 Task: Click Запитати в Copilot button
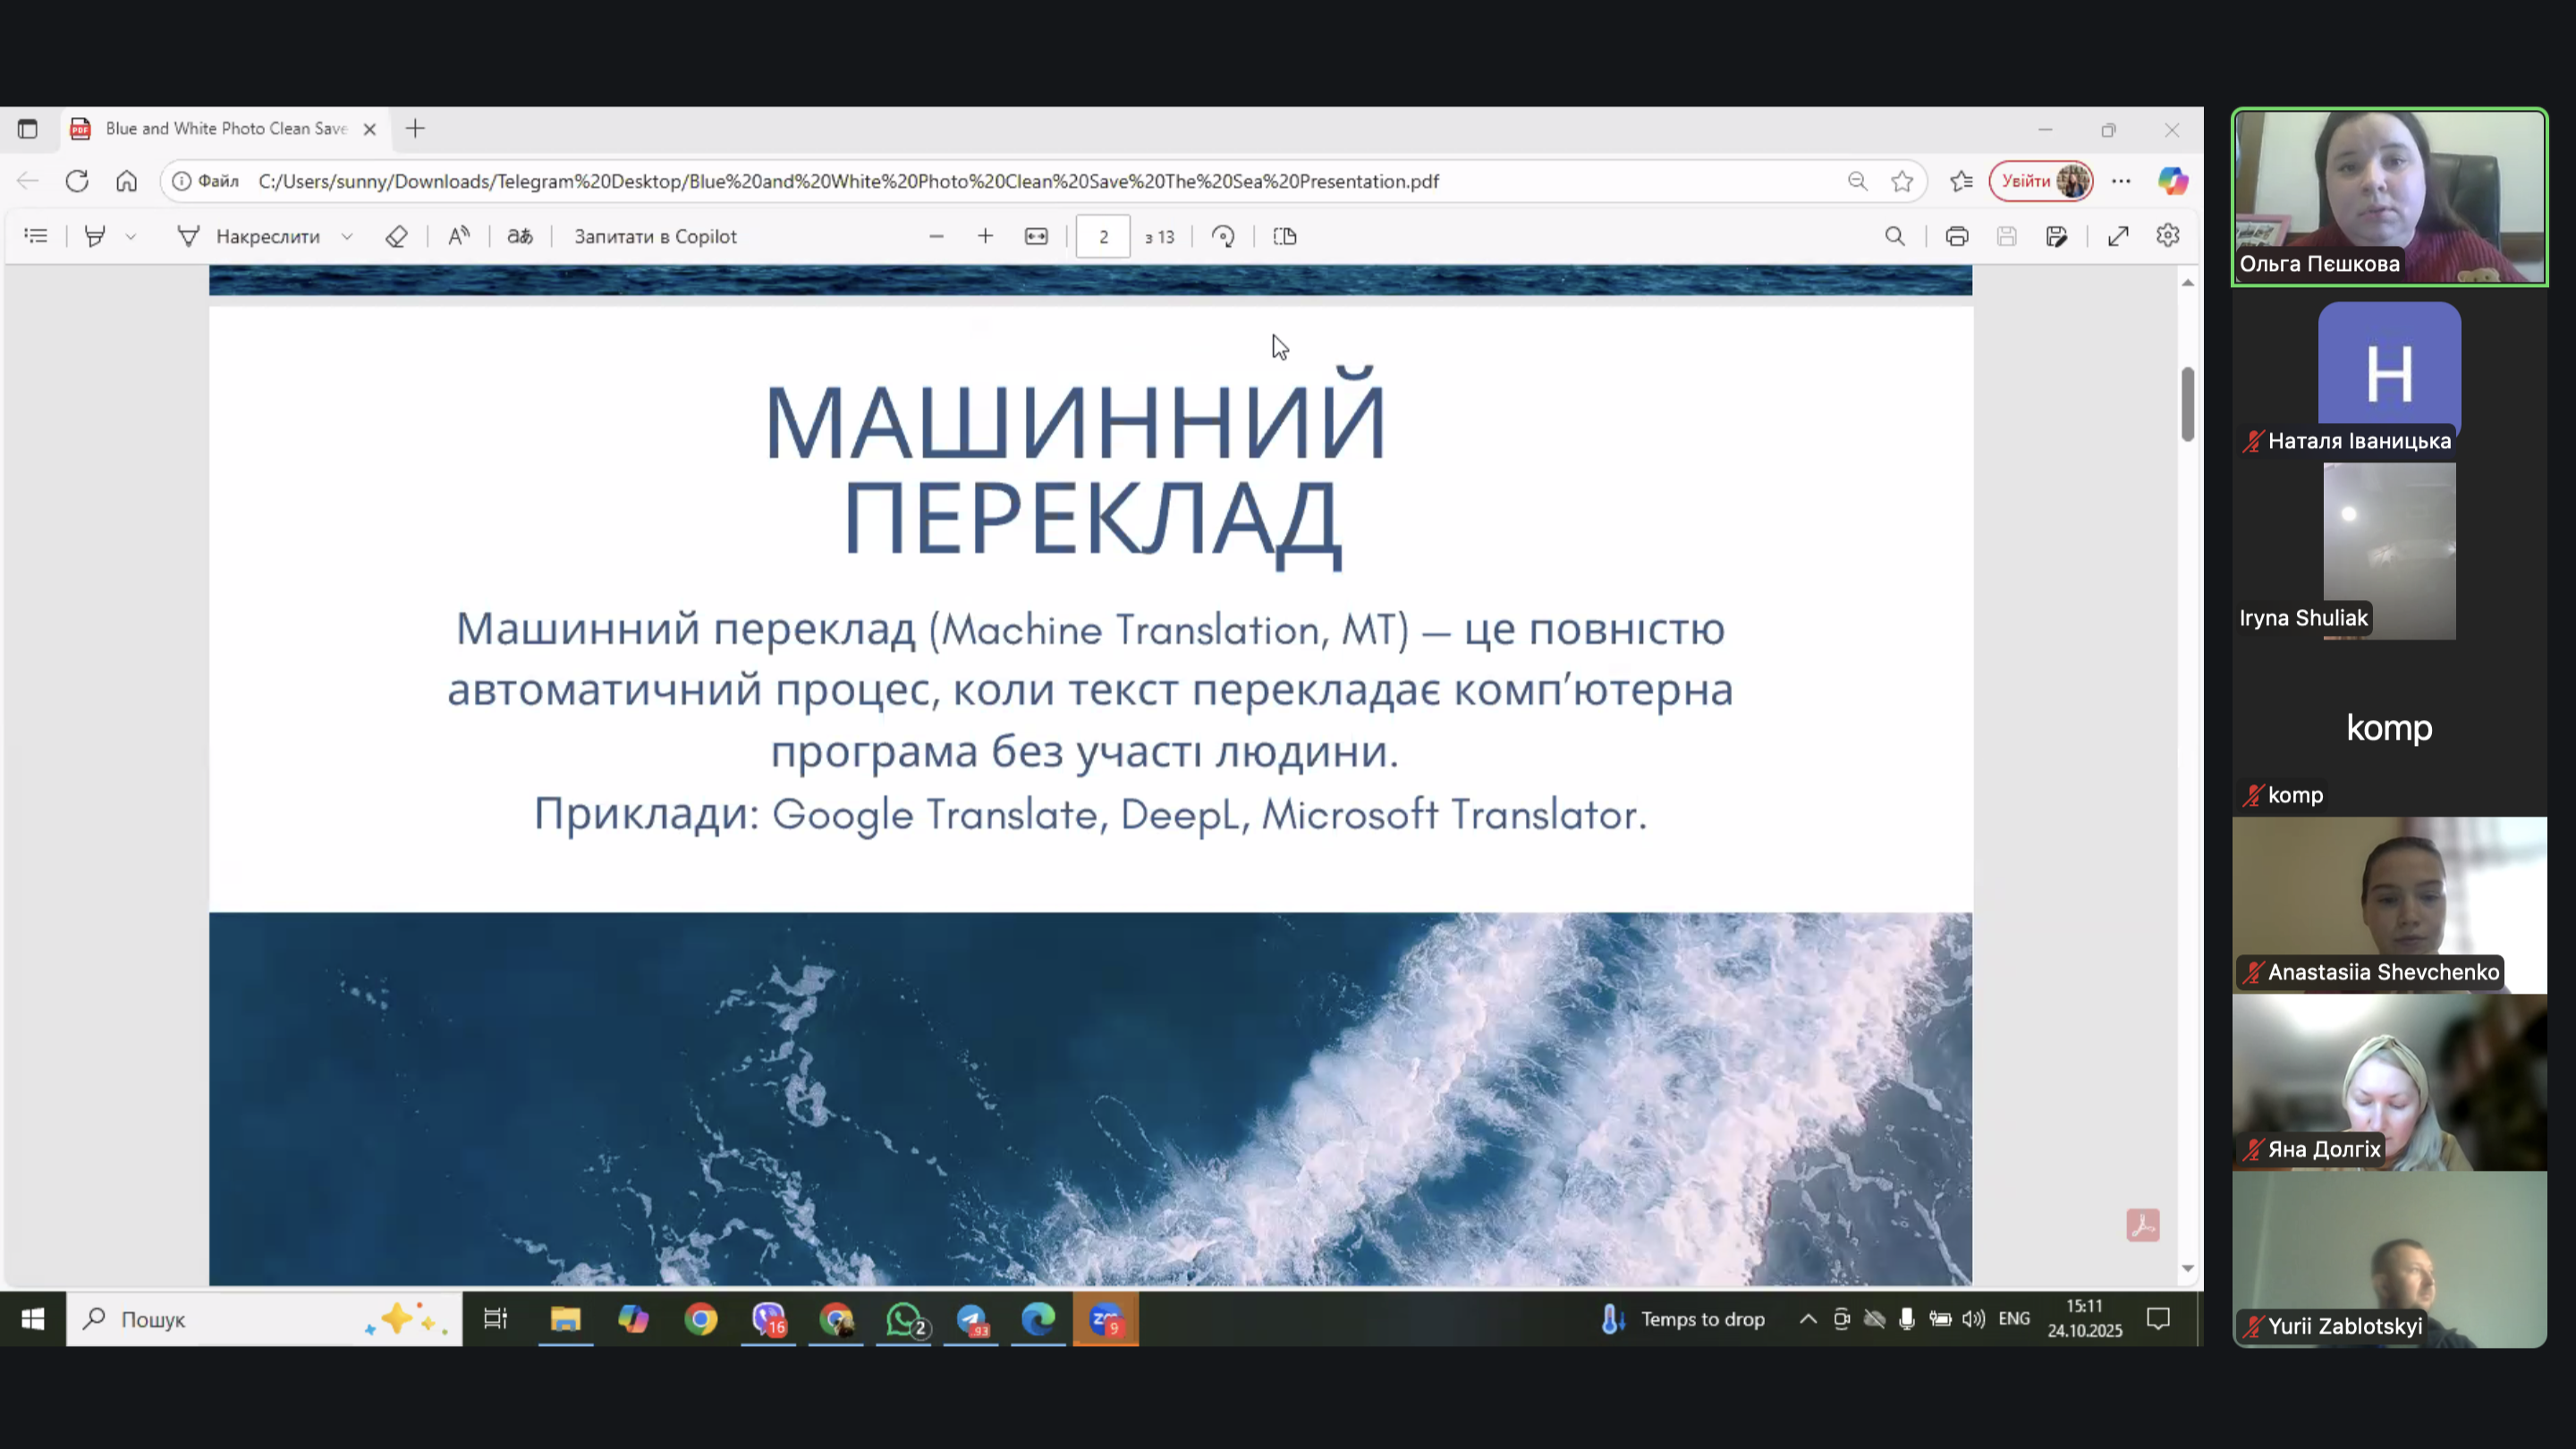click(x=655, y=236)
